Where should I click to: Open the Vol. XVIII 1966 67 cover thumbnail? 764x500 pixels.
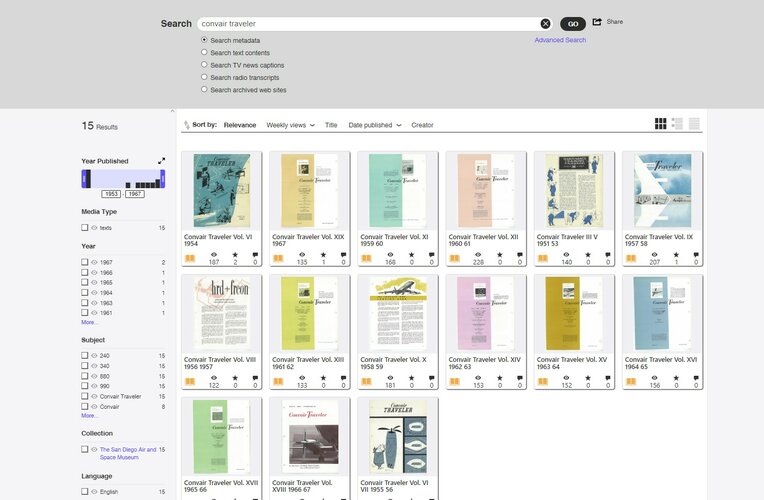310,436
